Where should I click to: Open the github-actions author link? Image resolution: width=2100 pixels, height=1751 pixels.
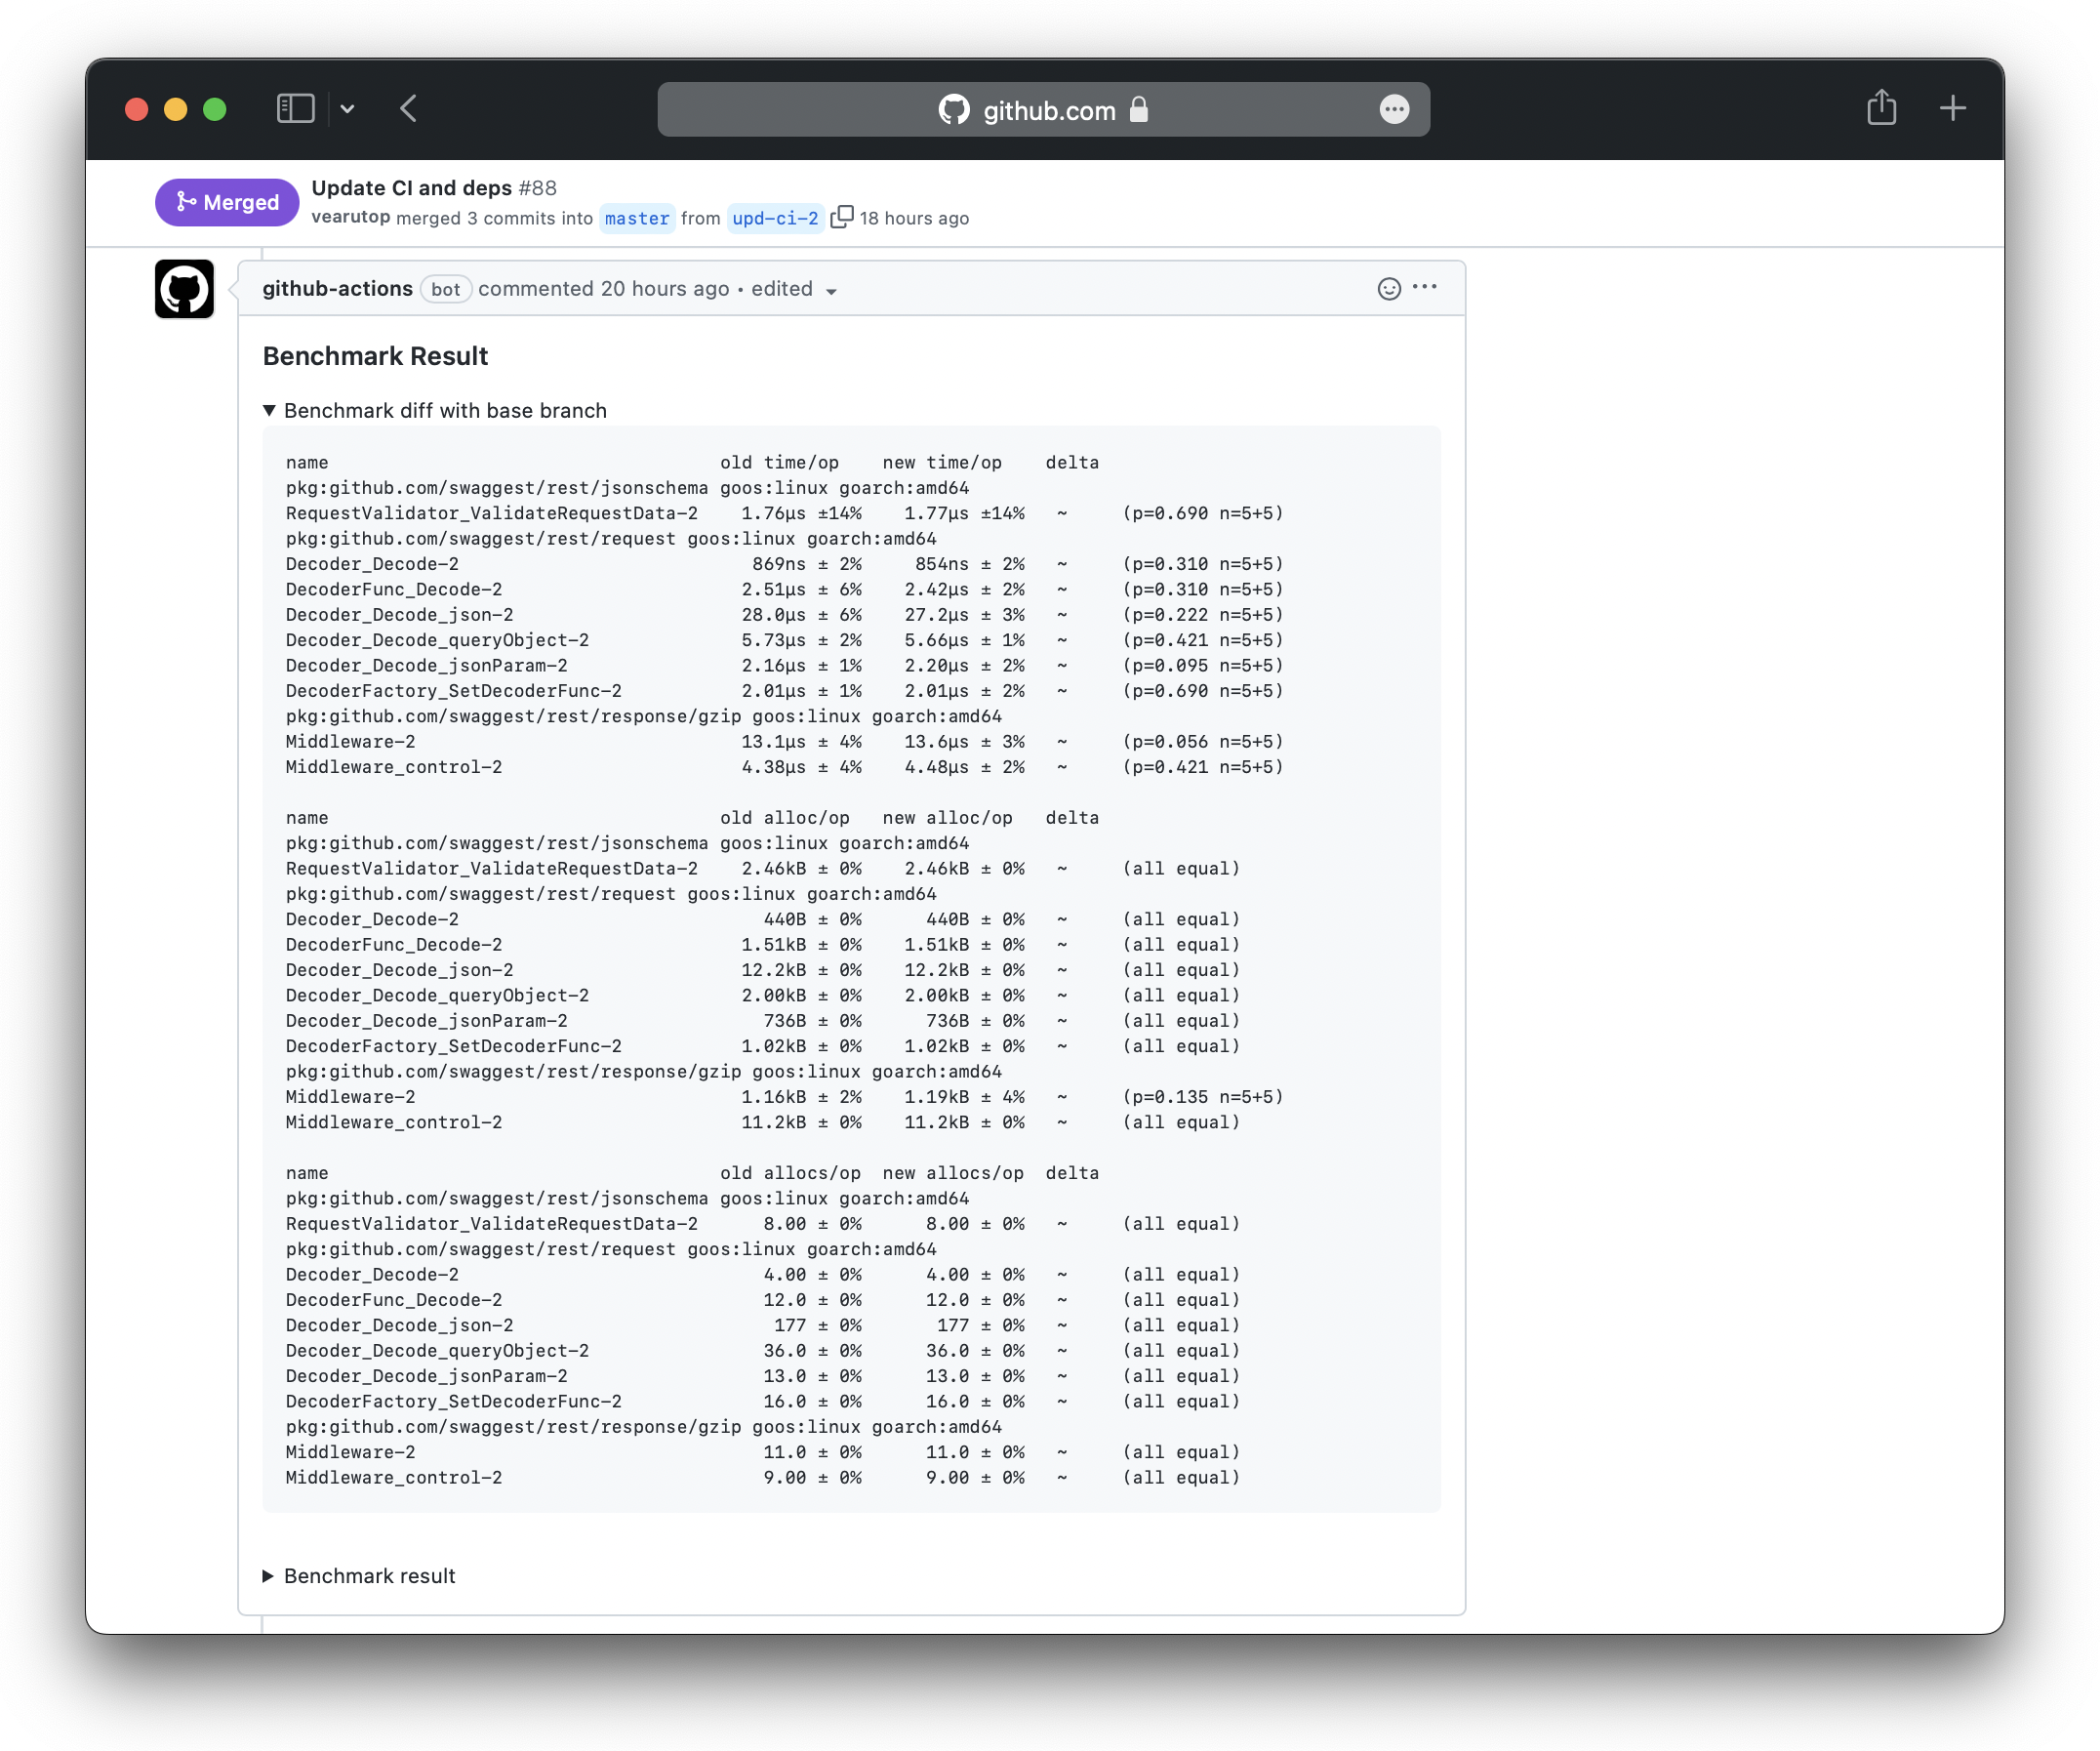pos(337,289)
